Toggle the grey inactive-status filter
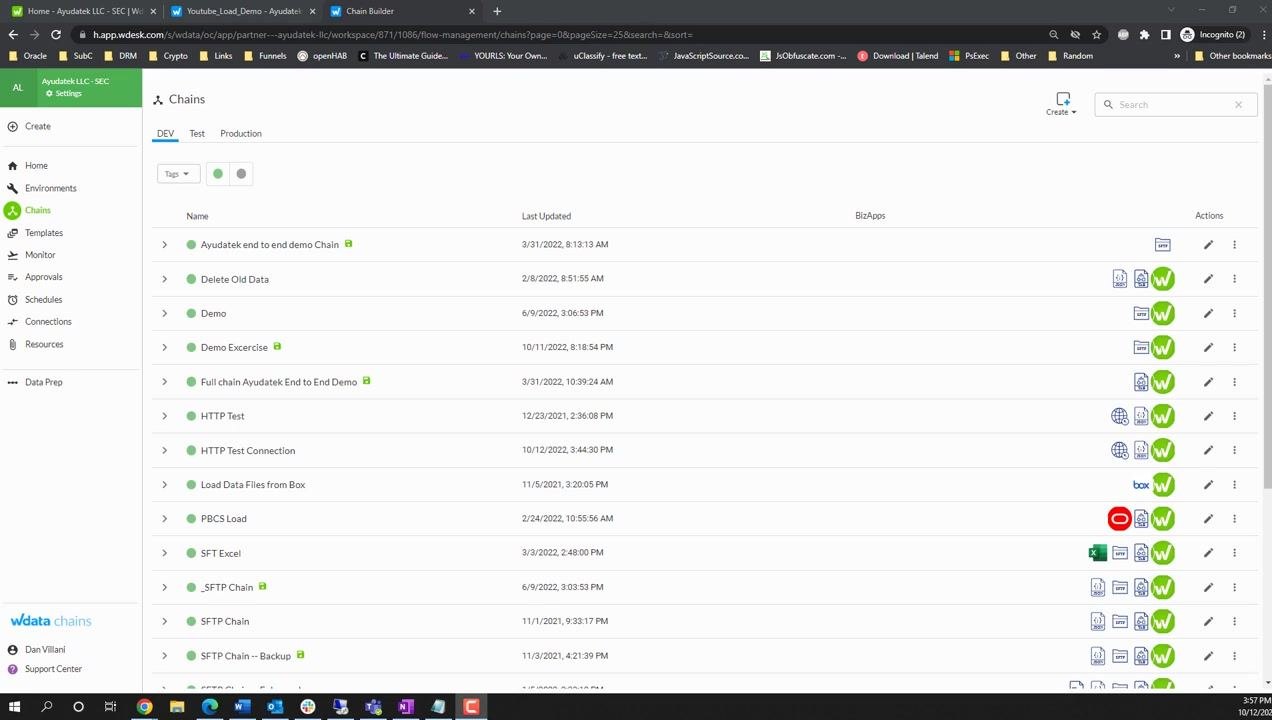This screenshot has height=720, width=1272. 241,174
